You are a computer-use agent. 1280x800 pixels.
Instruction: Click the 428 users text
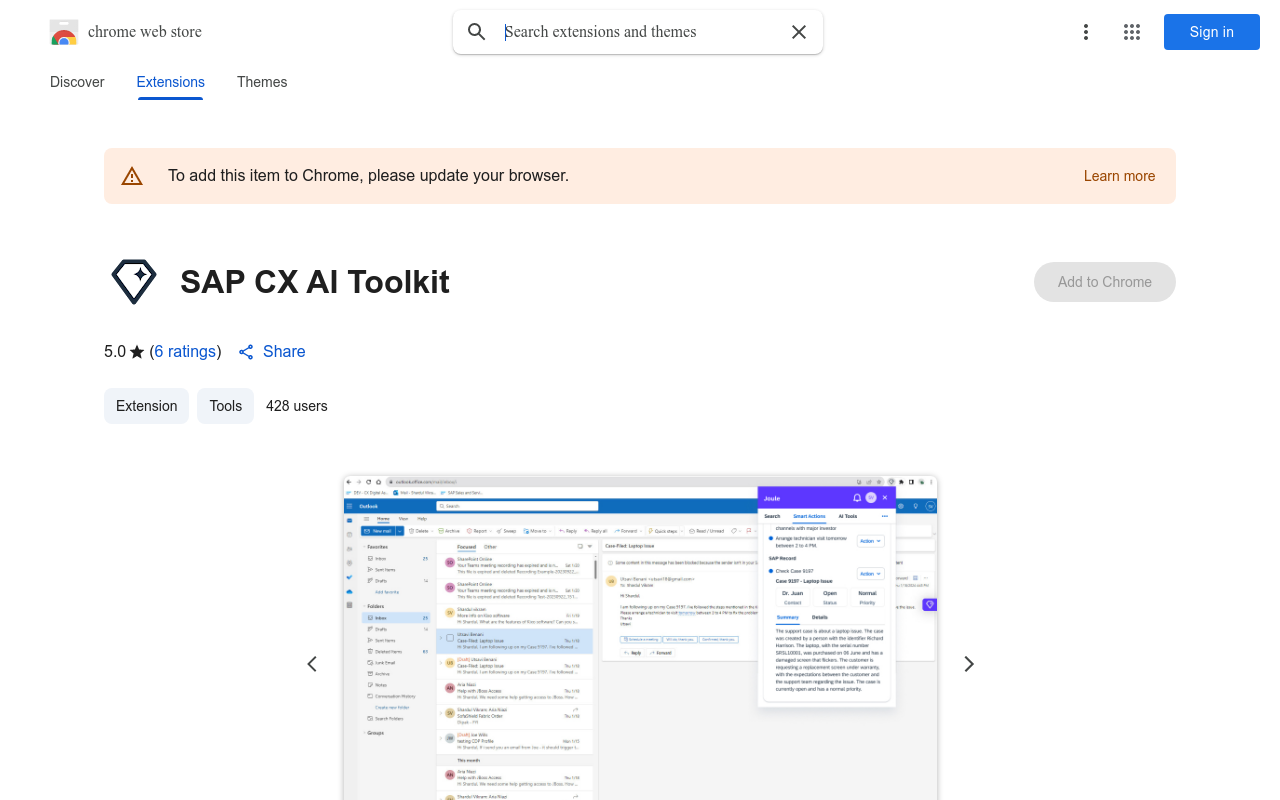pos(297,406)
